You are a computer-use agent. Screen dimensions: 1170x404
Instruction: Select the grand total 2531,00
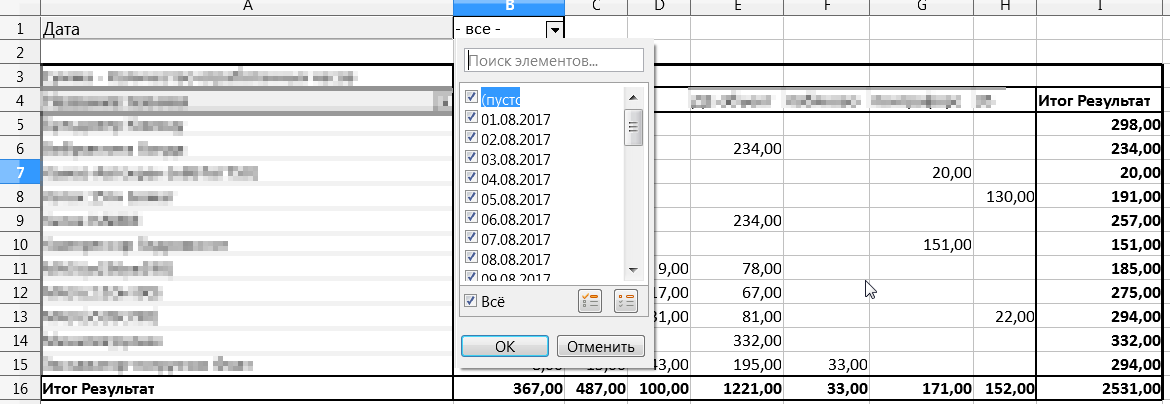coord(1099,388)
